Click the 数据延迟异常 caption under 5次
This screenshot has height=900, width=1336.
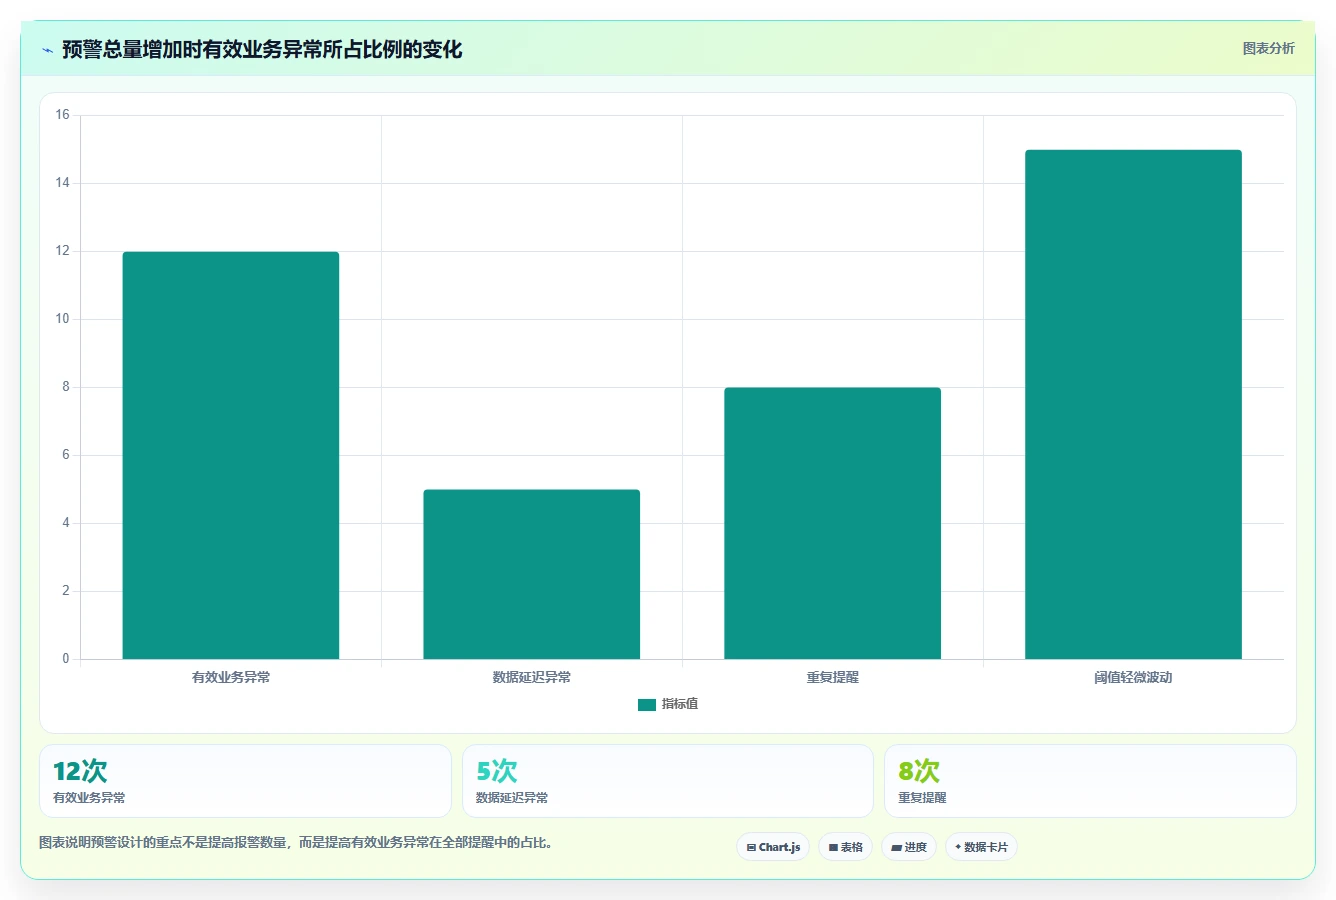[512, 798]
